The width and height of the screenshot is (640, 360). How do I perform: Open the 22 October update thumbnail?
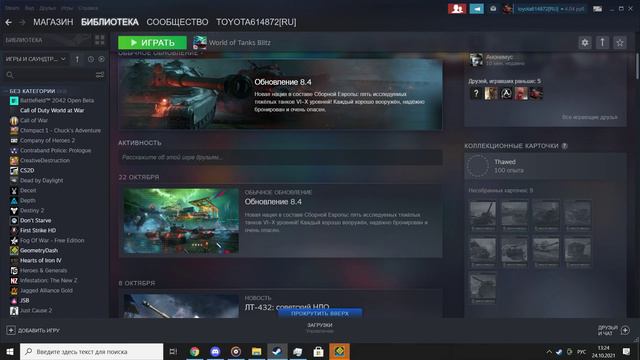pyautogui.click(x=181, y=220)
